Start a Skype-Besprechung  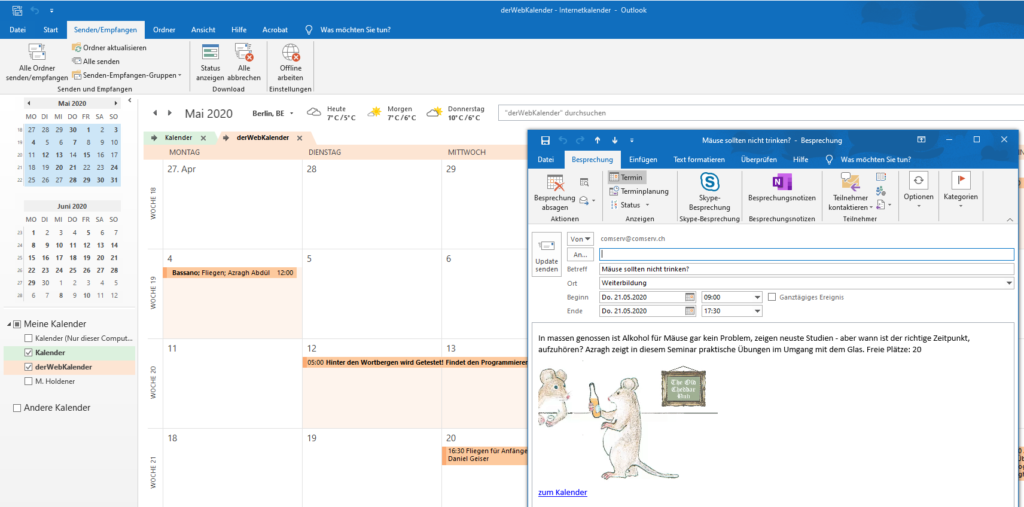click(709, 190)
